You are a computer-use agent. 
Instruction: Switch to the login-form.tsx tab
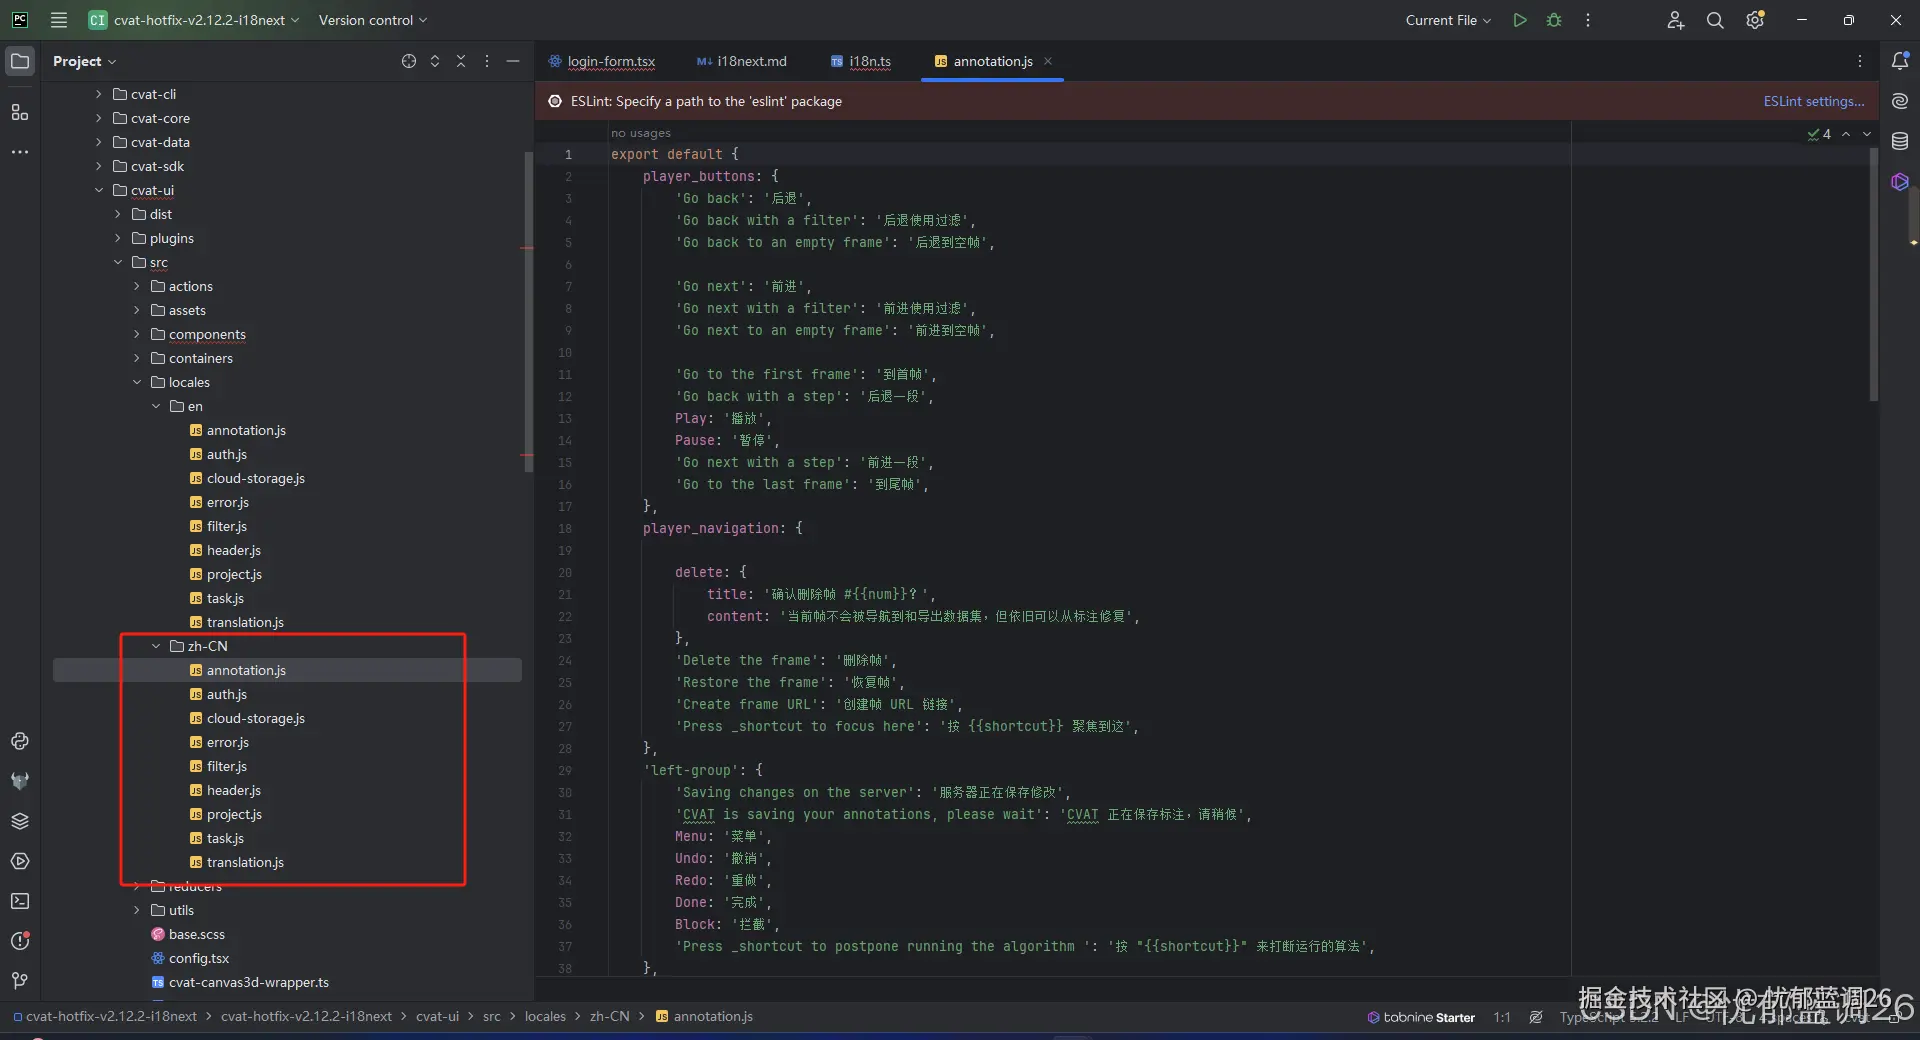pyautogui.click(x=601, y=61)
